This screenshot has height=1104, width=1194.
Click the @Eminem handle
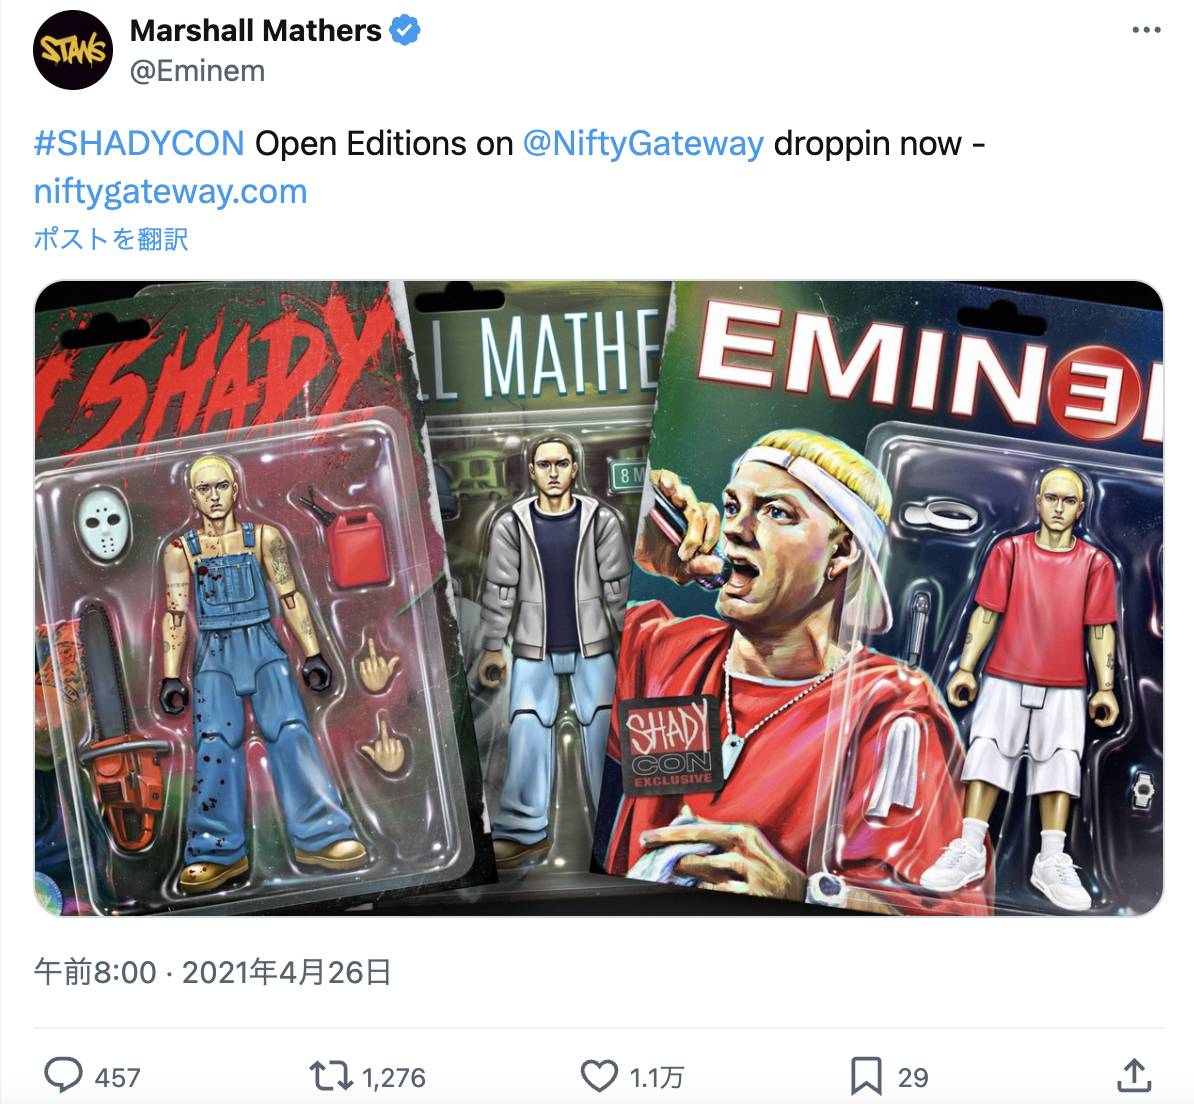tap(197, 71)
